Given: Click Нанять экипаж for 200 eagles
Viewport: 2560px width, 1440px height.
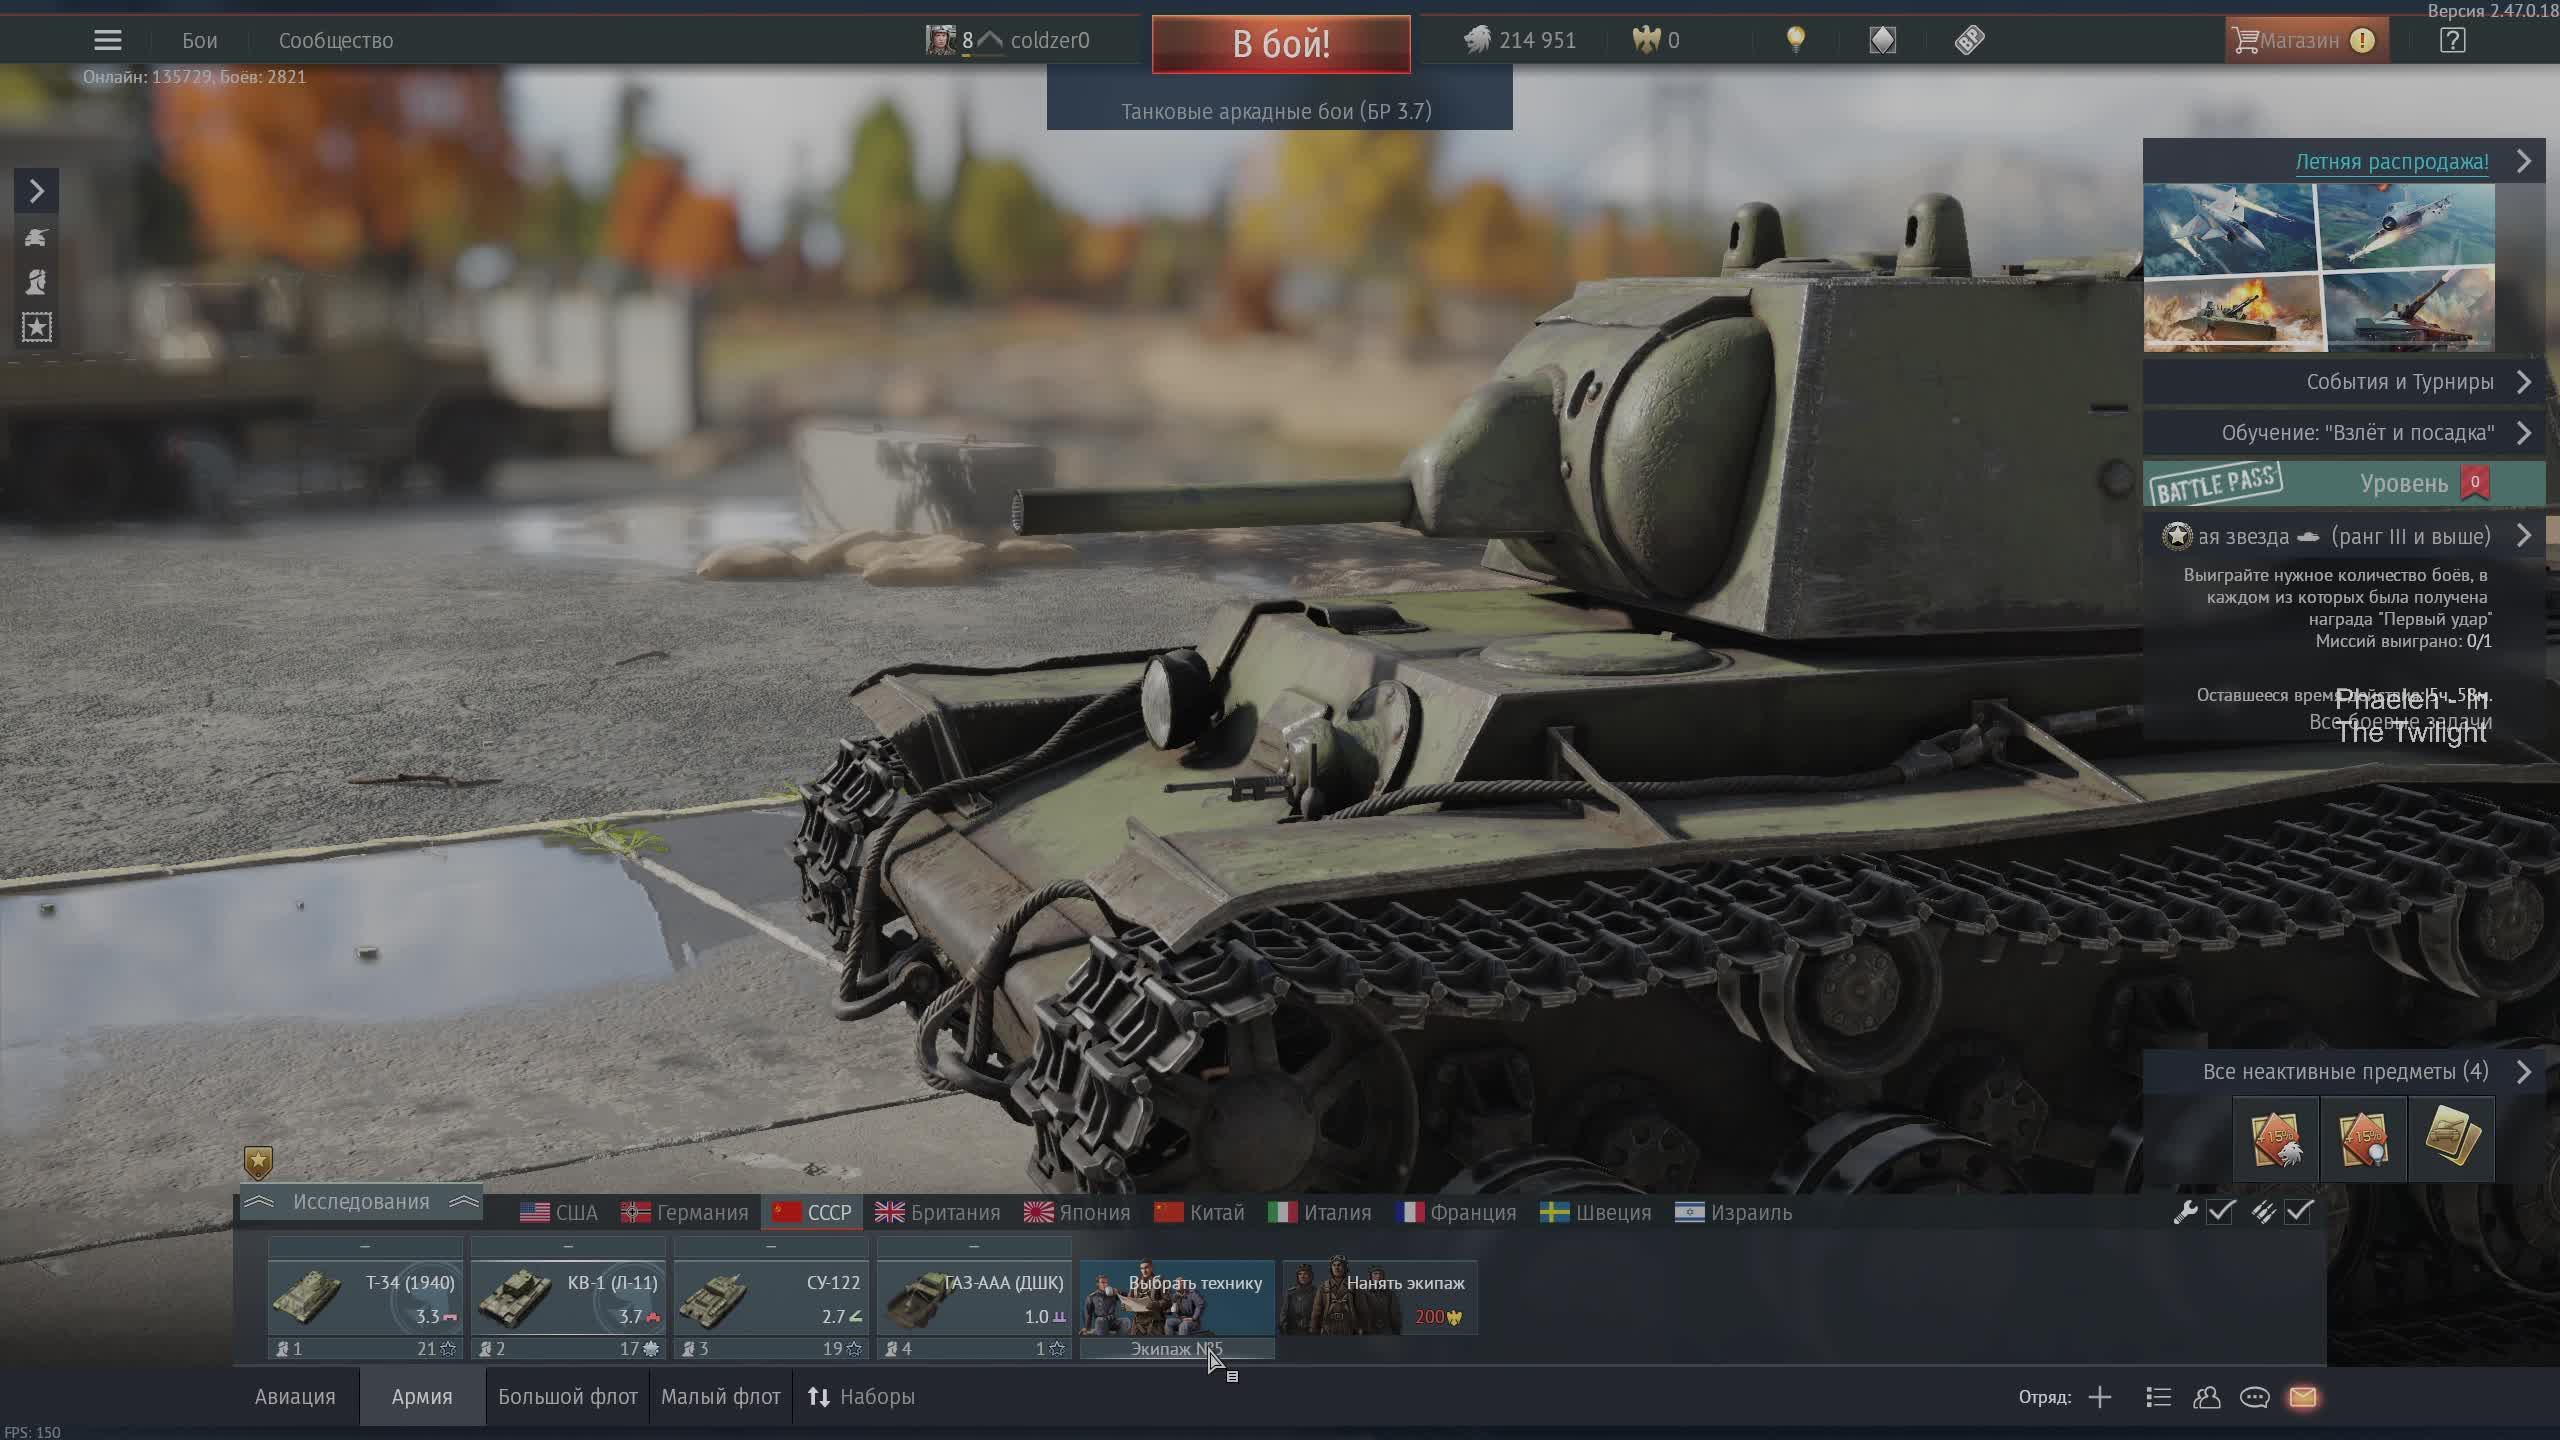Looking at the screenshot, I should 1379,1297.
